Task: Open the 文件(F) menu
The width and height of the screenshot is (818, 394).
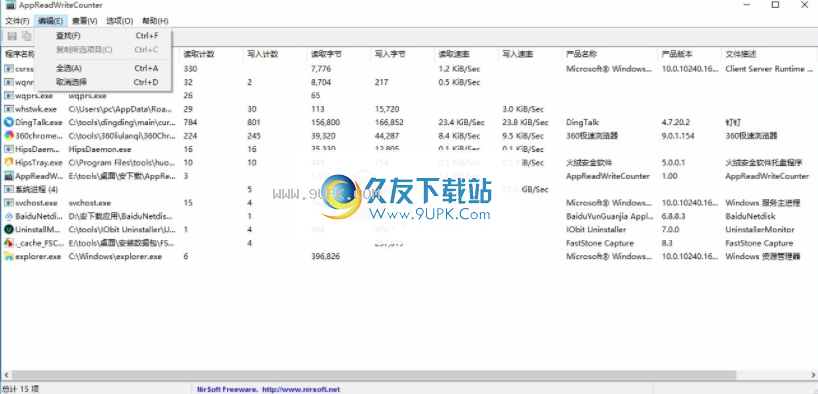Action: point(17,21)
